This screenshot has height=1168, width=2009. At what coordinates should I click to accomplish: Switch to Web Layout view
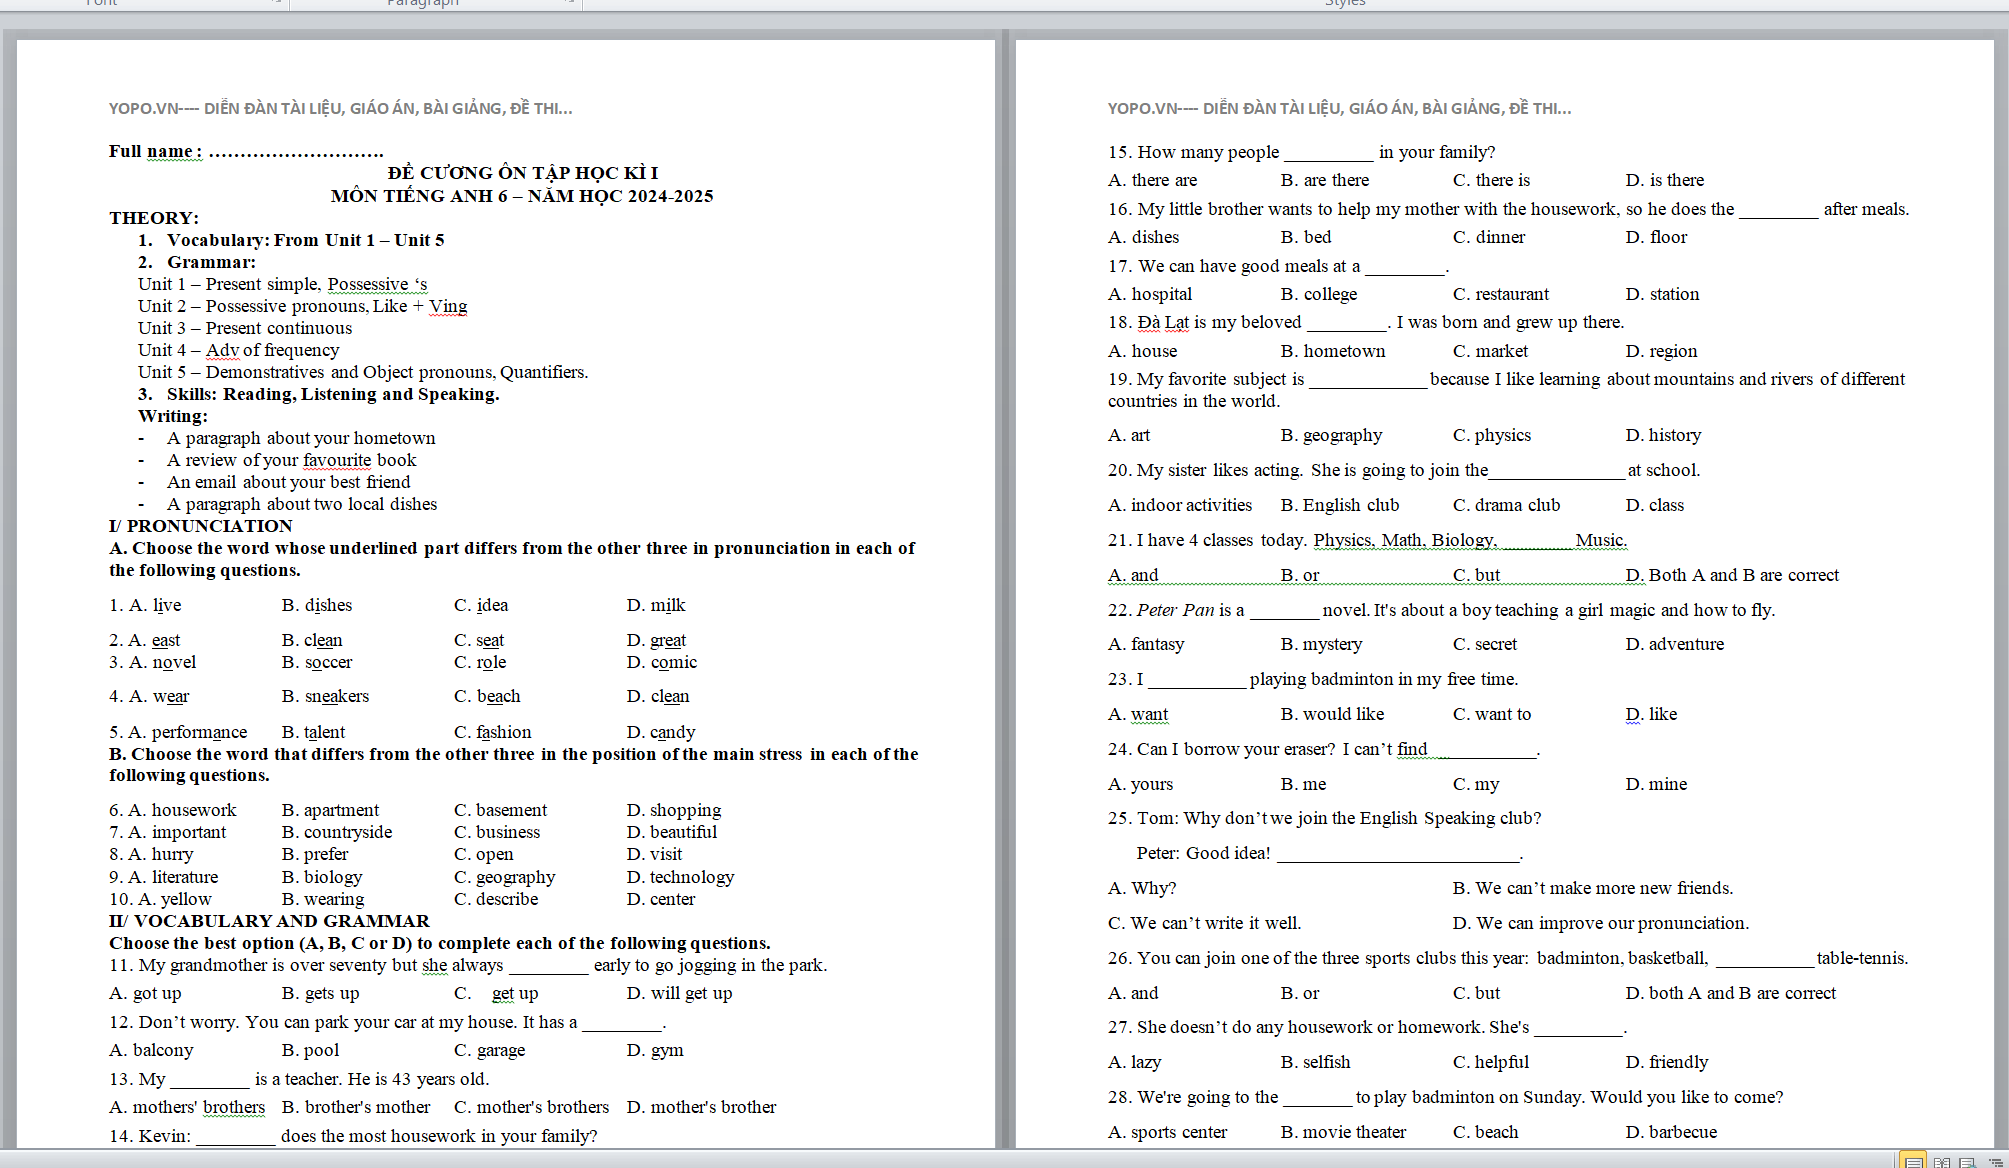(1967, 1161)
